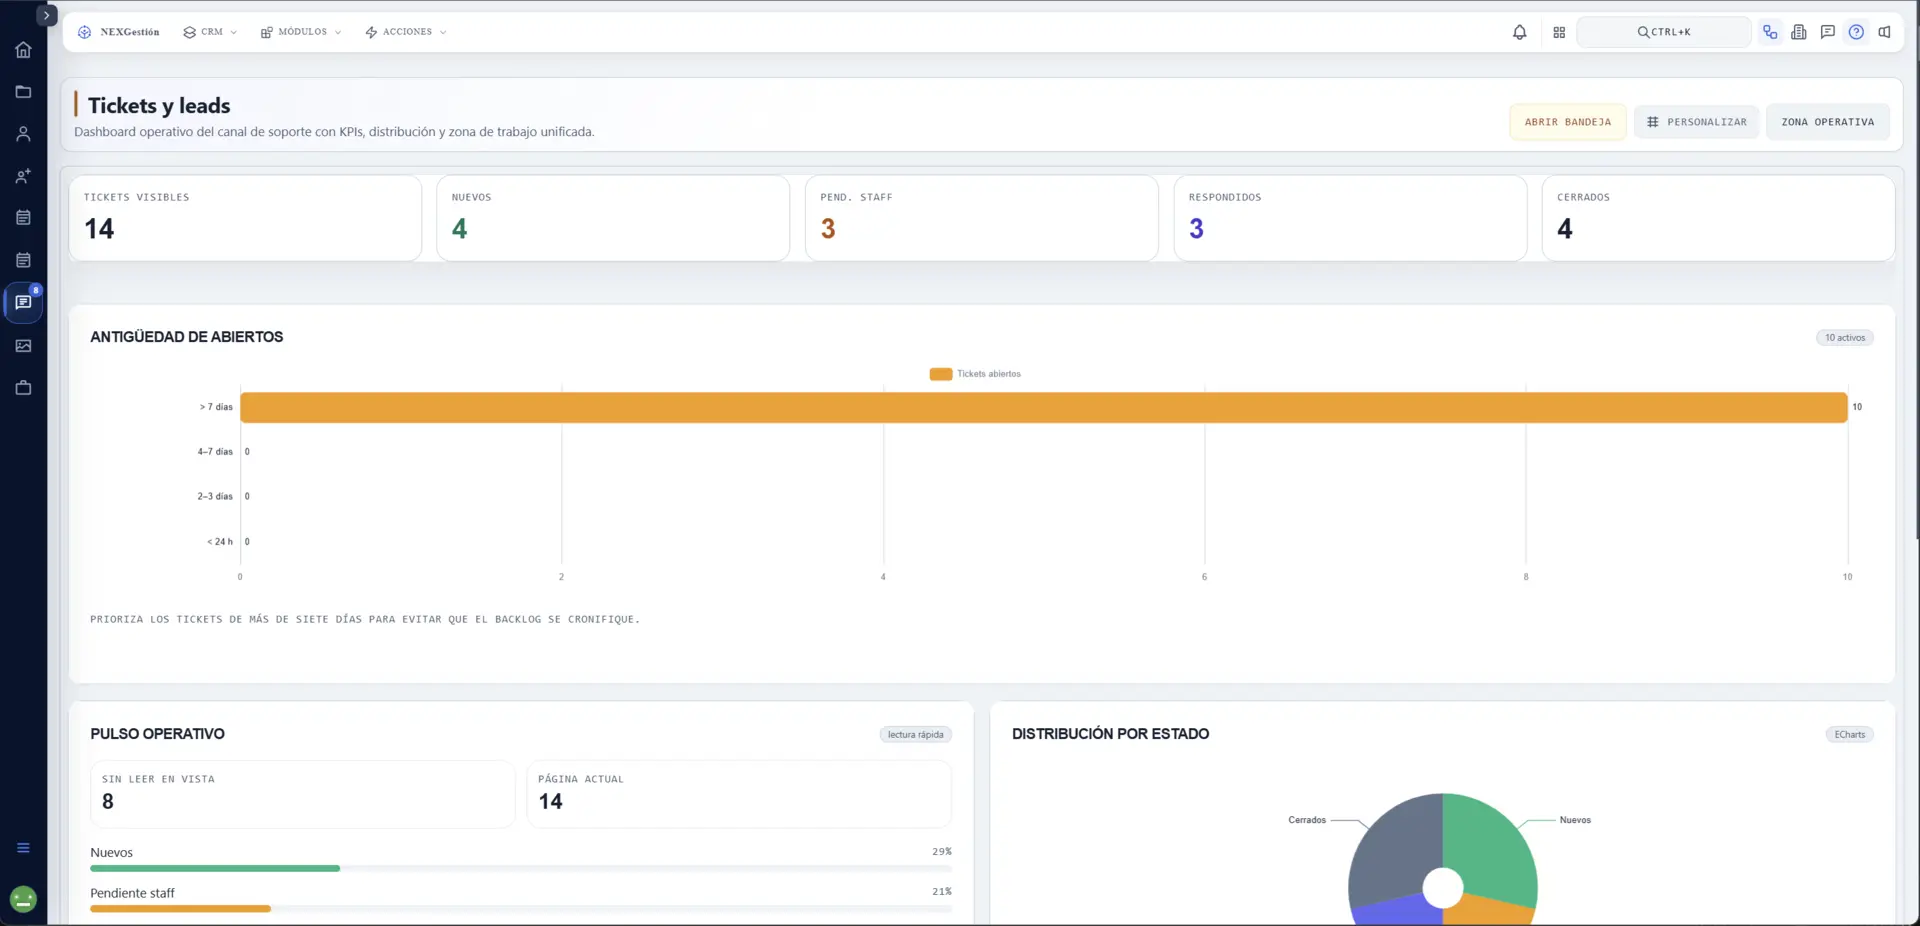
Task: Open the upper calendar icon in sidebar
Action: 23,218
